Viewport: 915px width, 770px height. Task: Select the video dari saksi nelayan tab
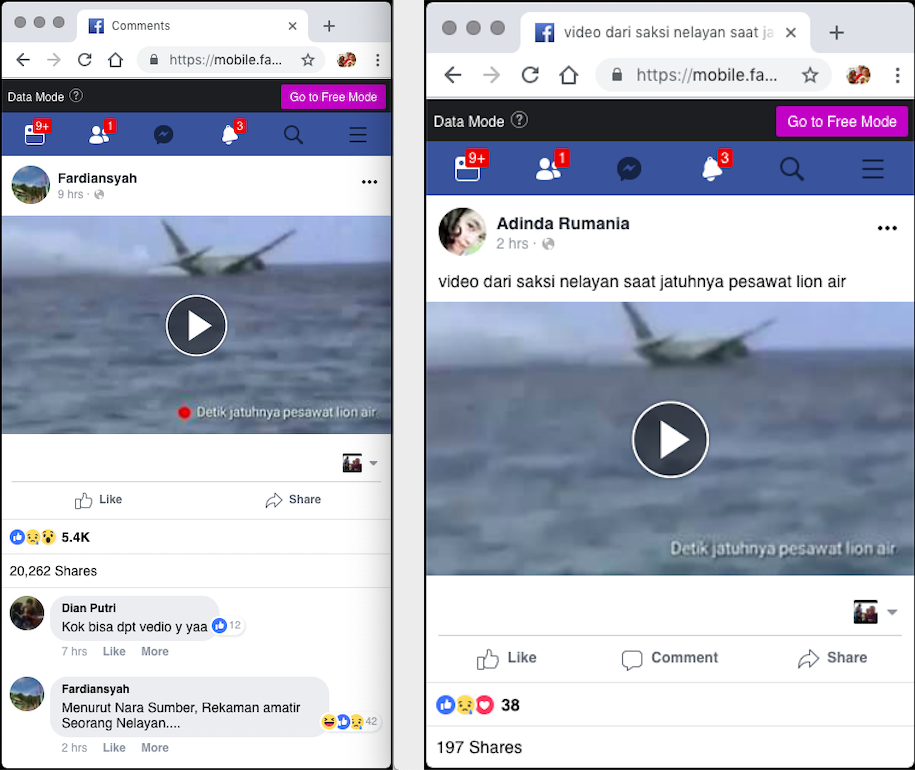(x=660, y=32)
